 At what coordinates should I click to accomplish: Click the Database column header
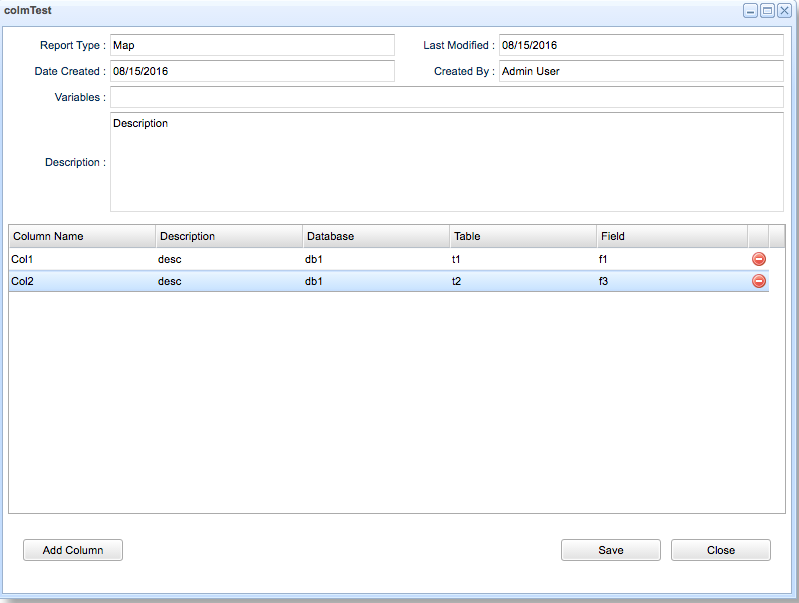(376, 236)
